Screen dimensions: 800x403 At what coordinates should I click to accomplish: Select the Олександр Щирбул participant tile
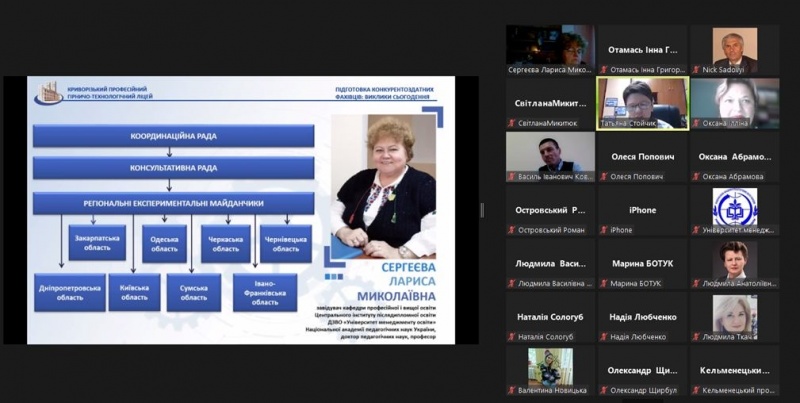coord(642,369)
